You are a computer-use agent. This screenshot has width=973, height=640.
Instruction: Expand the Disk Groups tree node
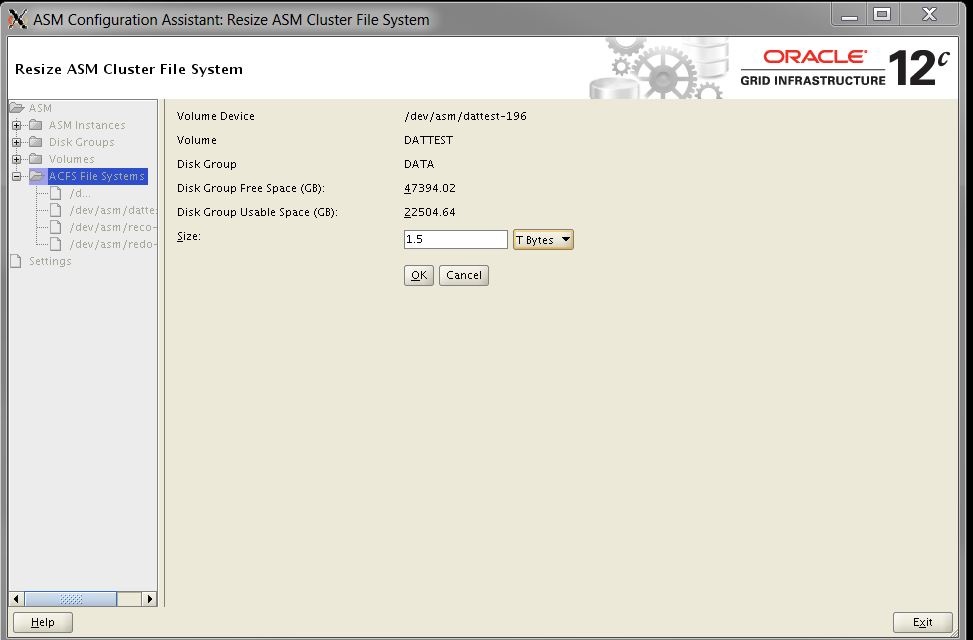pyautogui.click(x=17, y=142)
